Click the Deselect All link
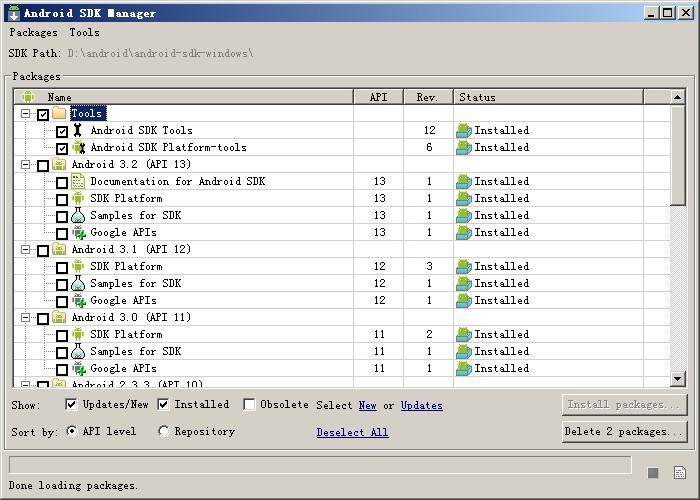Image resolution: width=700 pixels, height=500 pixels. pyautogui.click(x=353, y=432)
